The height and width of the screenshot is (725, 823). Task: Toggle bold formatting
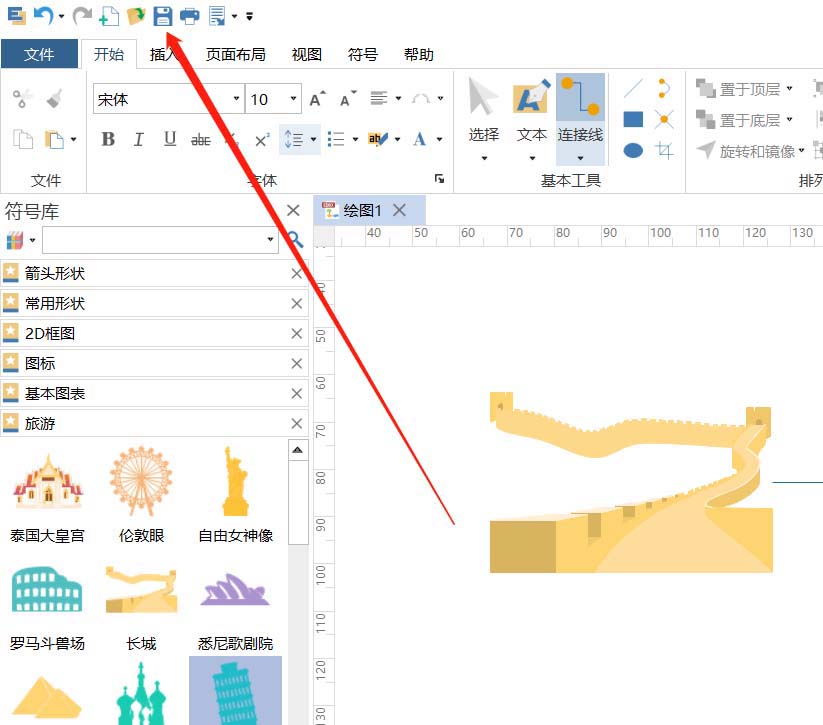pos(108,139)
